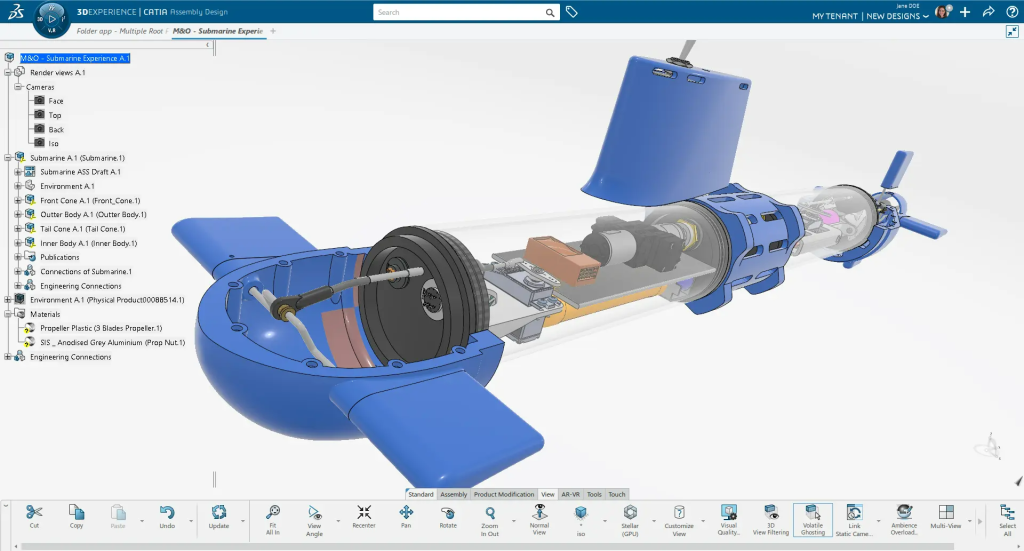
Task: Click the Undo button
Action: 167,516
